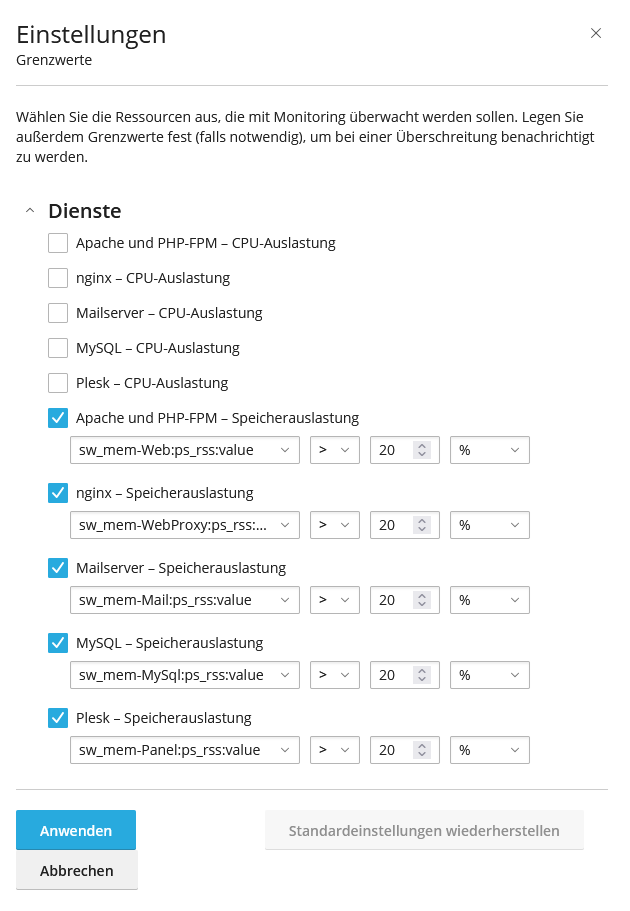Enable Apache und PHP-FPM CPU-Auslastung checkbox
The height and width of the screenshot is (911, 630).
[58, 243]
